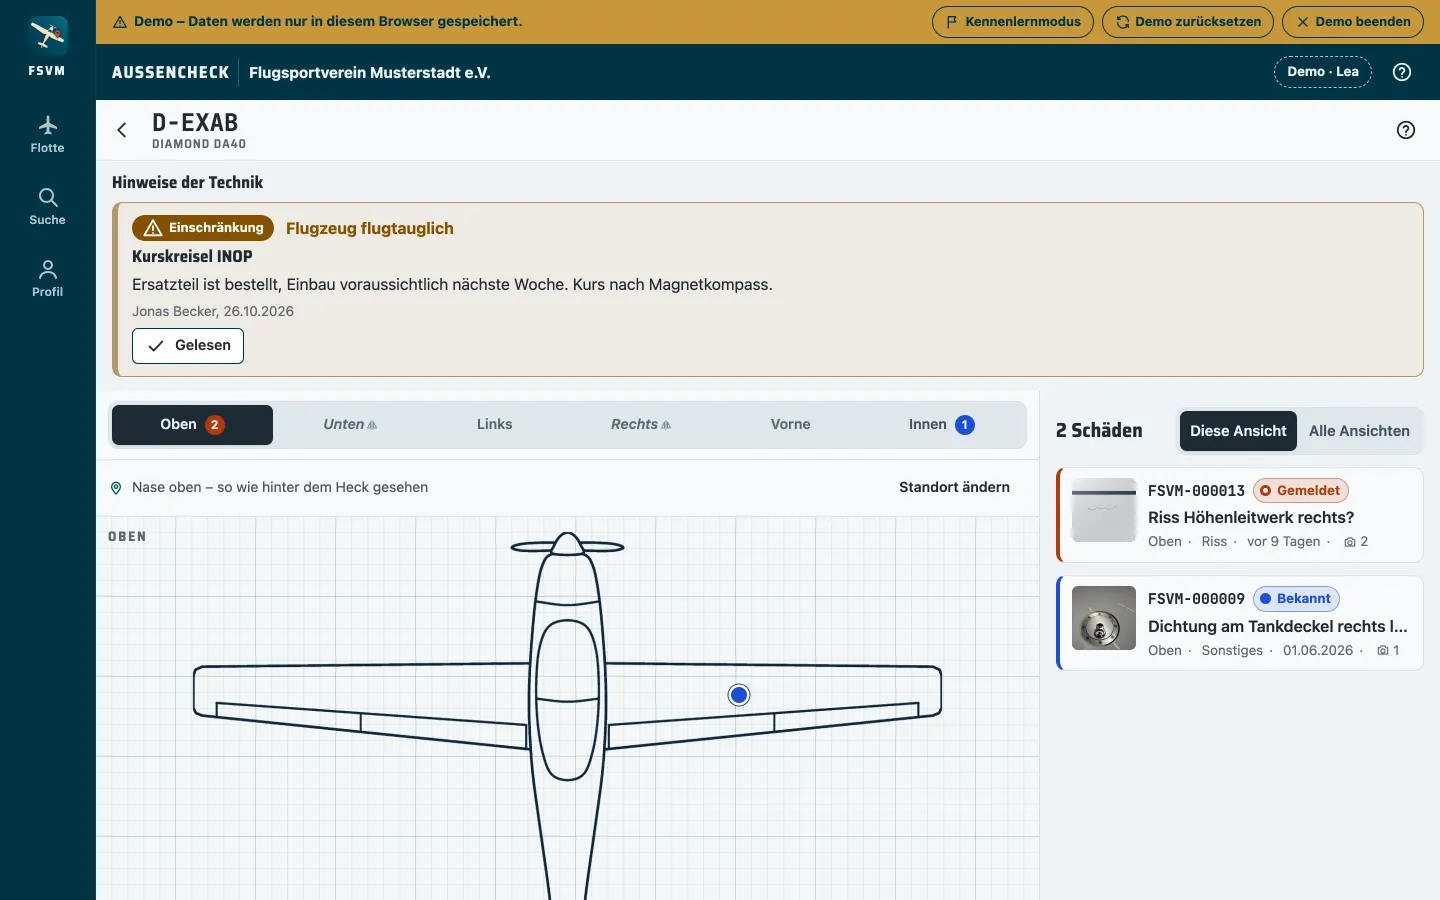Click the '2 Schäden' heading
The image size is (1440, 900).
1099,431
